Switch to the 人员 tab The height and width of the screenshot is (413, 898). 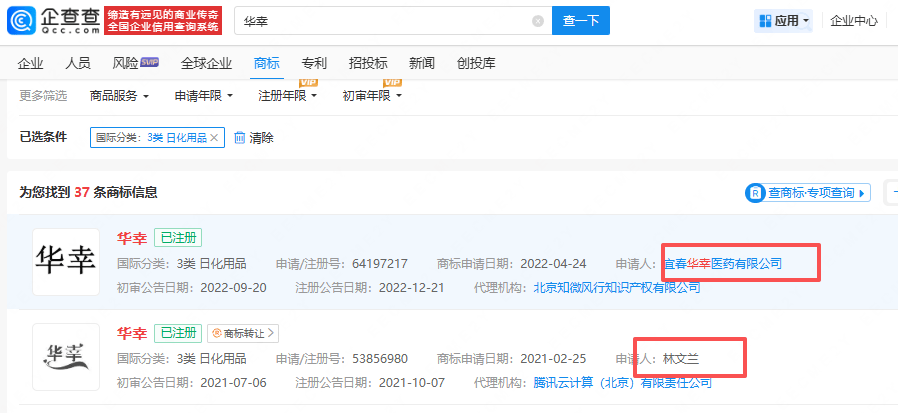(x=78, y=64)
